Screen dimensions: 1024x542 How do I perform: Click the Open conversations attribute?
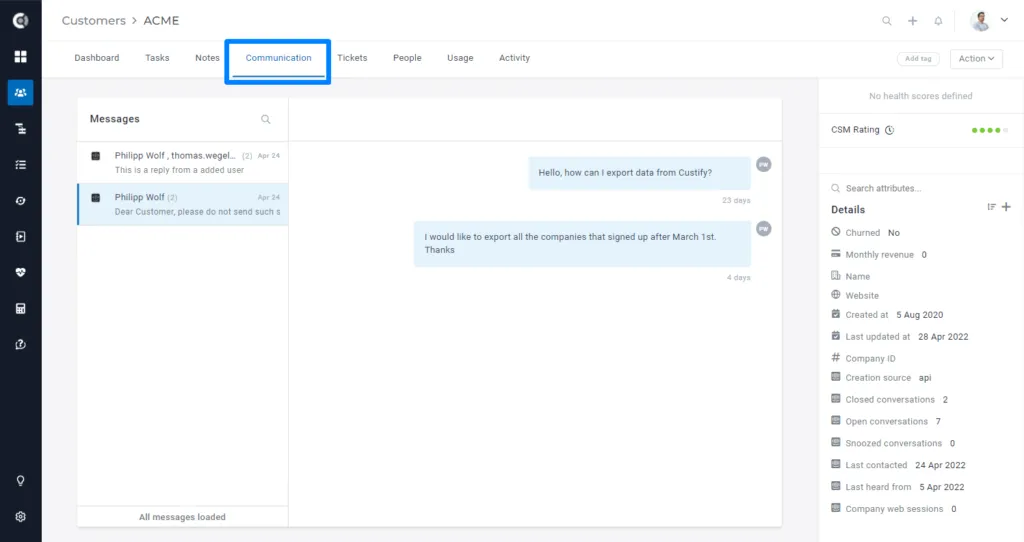tap(886, 421)
